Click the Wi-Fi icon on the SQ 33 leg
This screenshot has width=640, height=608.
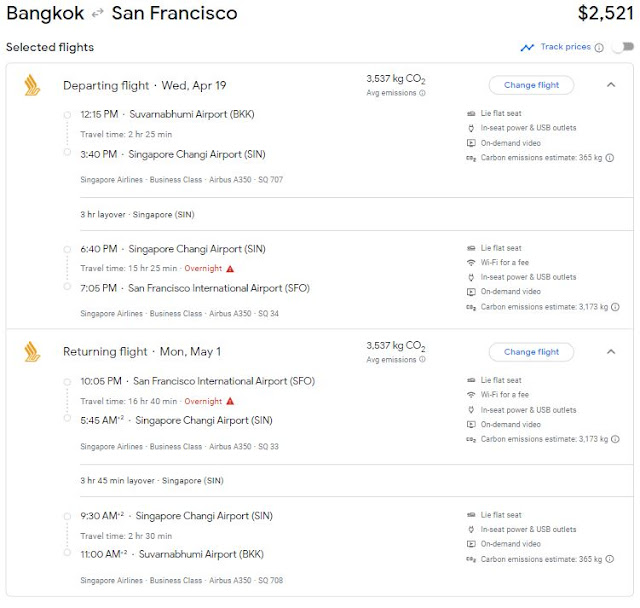click(x=471, y=395)
